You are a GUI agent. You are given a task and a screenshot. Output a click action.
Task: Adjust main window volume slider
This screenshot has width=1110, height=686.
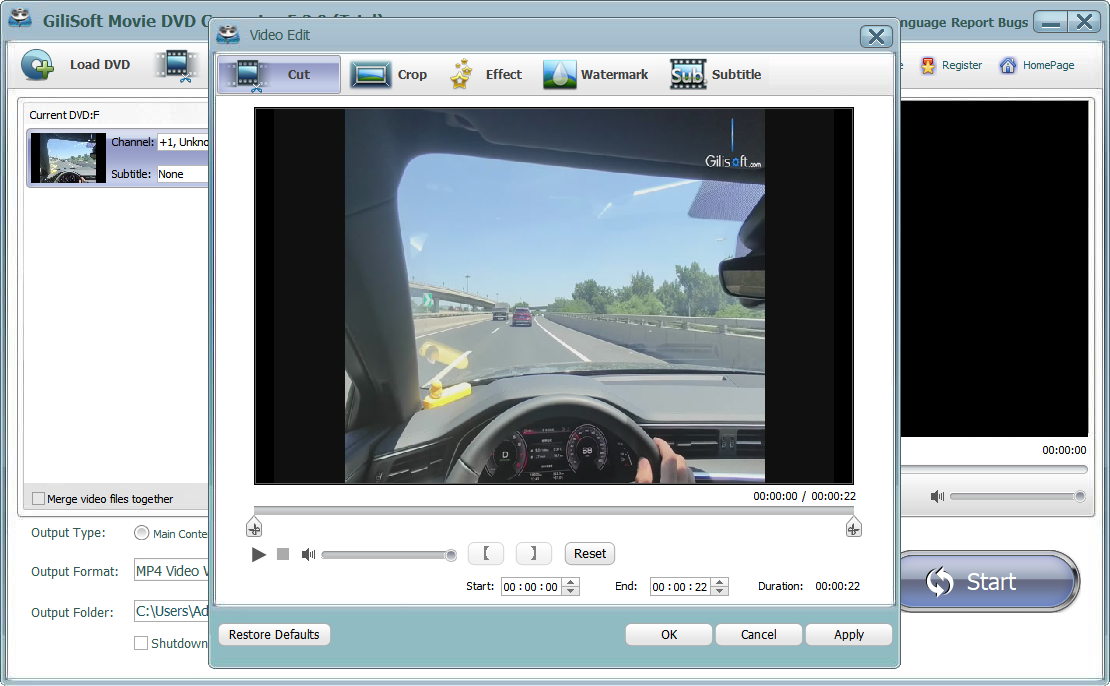tap(1018, 496)
